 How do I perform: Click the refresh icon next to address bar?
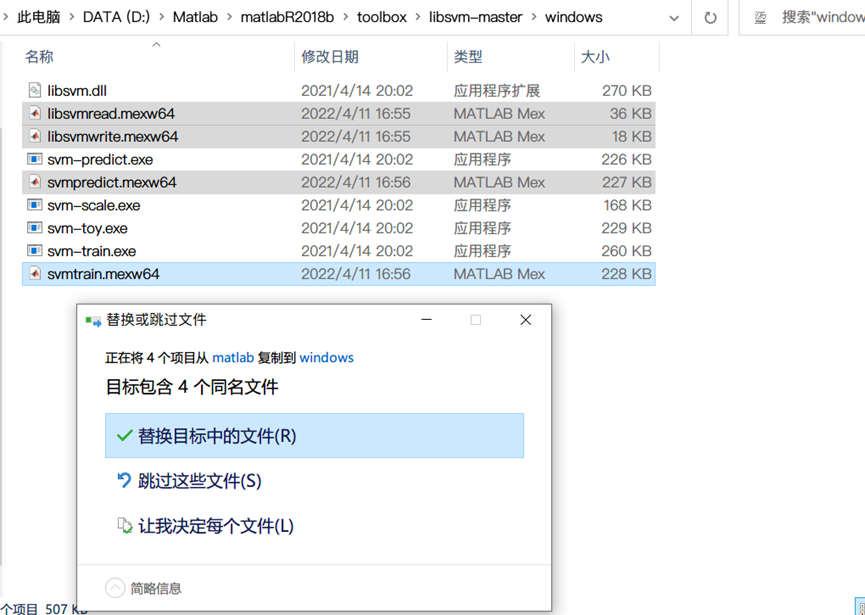tap(710, 17)
